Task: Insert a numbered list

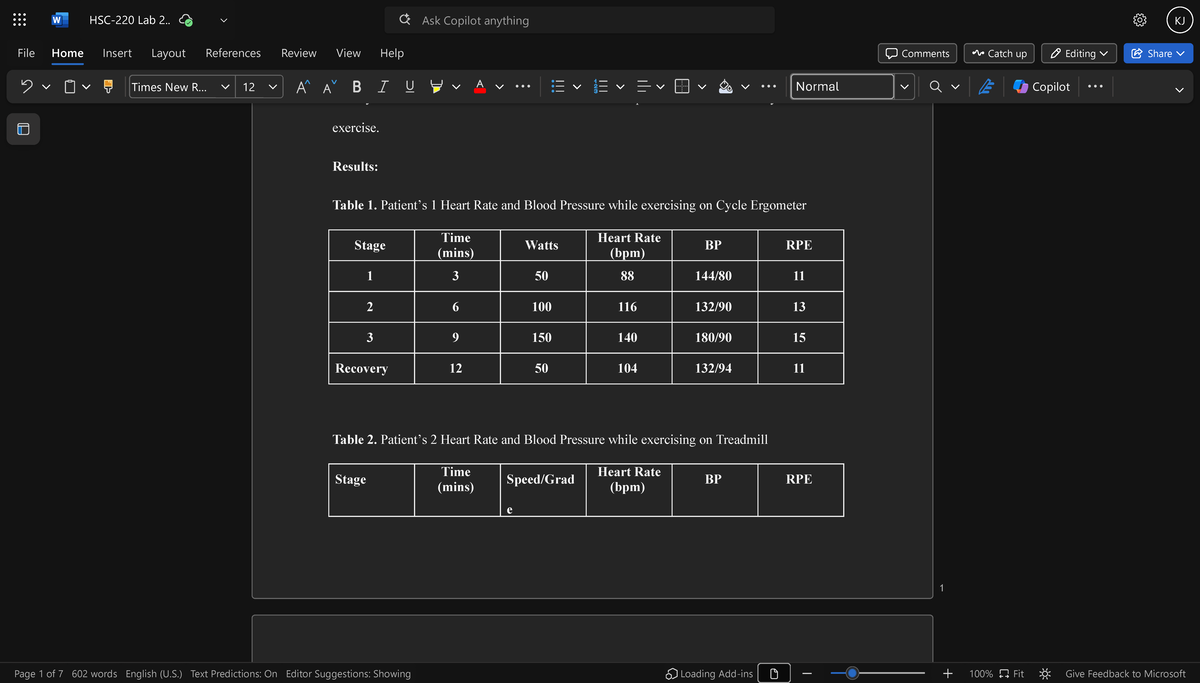Action: [601, 87]
